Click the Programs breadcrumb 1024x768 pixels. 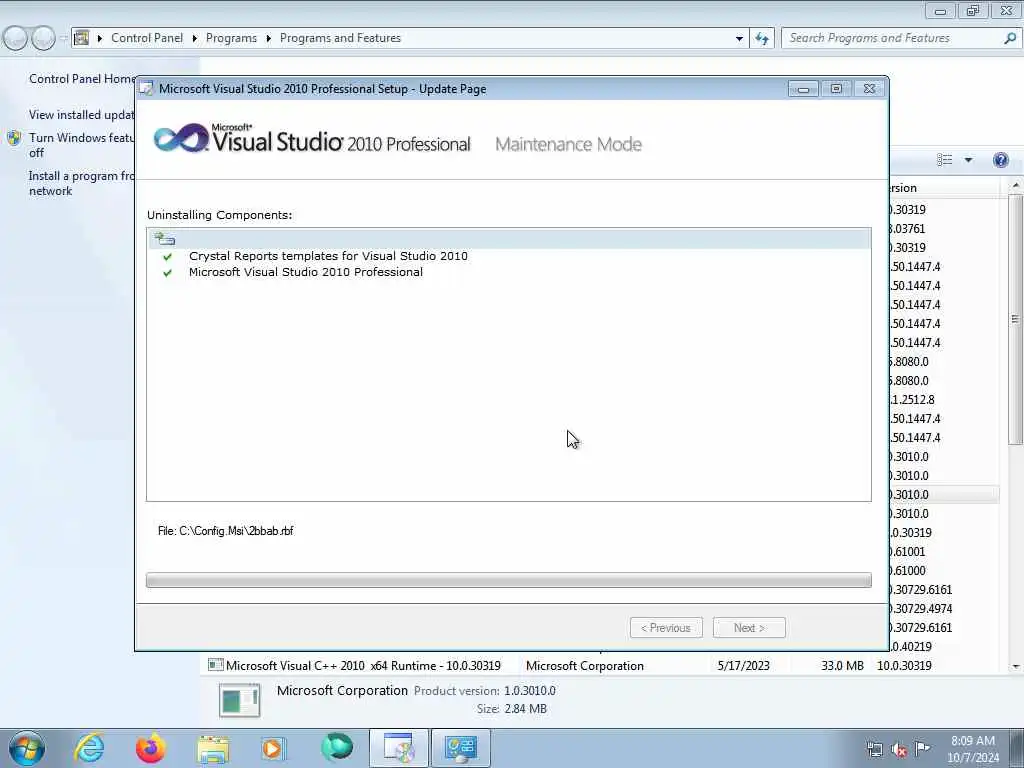pos(231,38)
